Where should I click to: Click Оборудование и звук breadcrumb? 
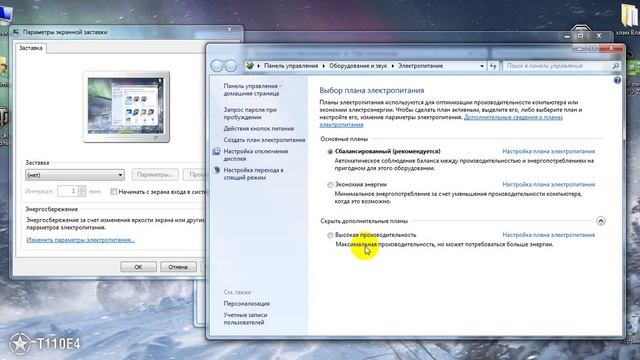[358, 66]
